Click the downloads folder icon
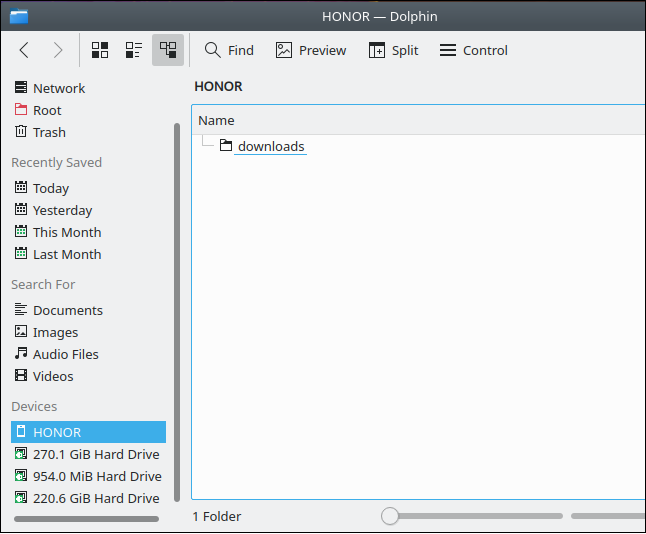 [x=226, y=145]
